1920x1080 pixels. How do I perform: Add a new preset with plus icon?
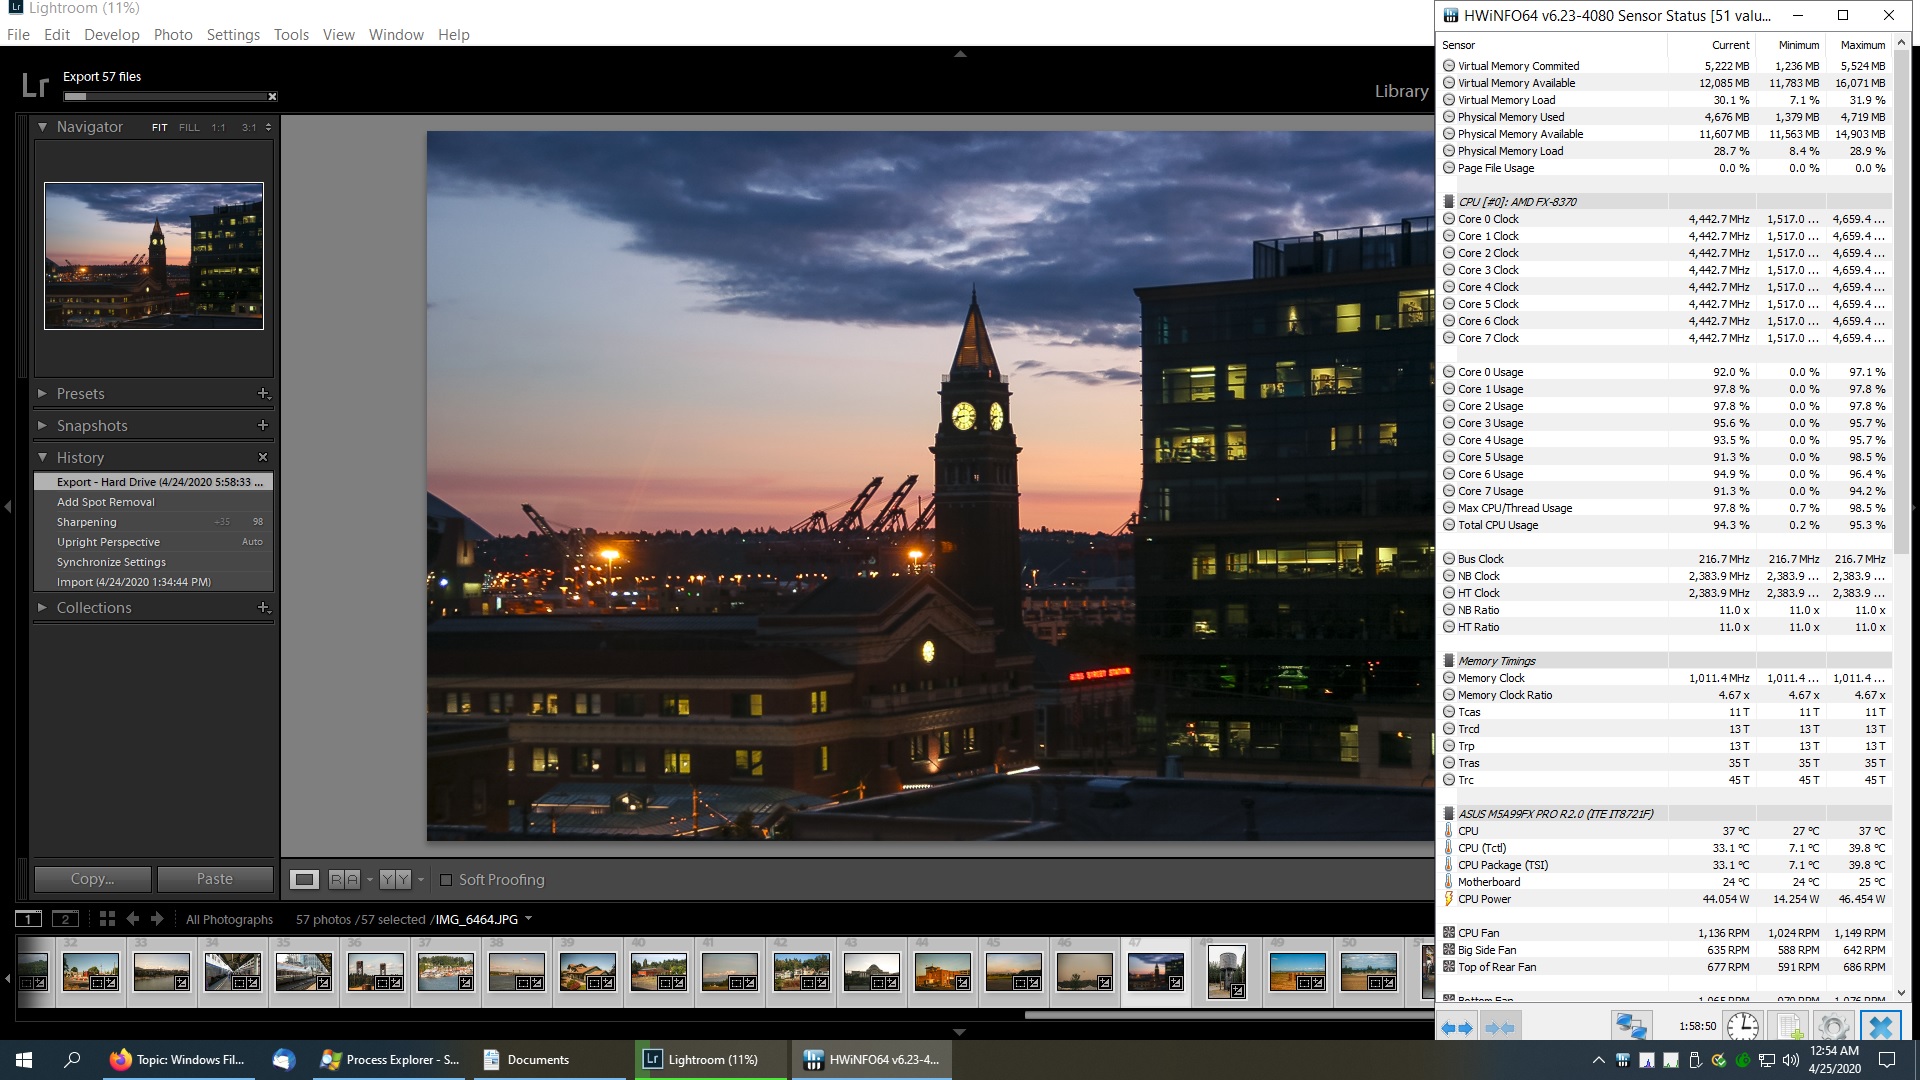tap(263, 394)
